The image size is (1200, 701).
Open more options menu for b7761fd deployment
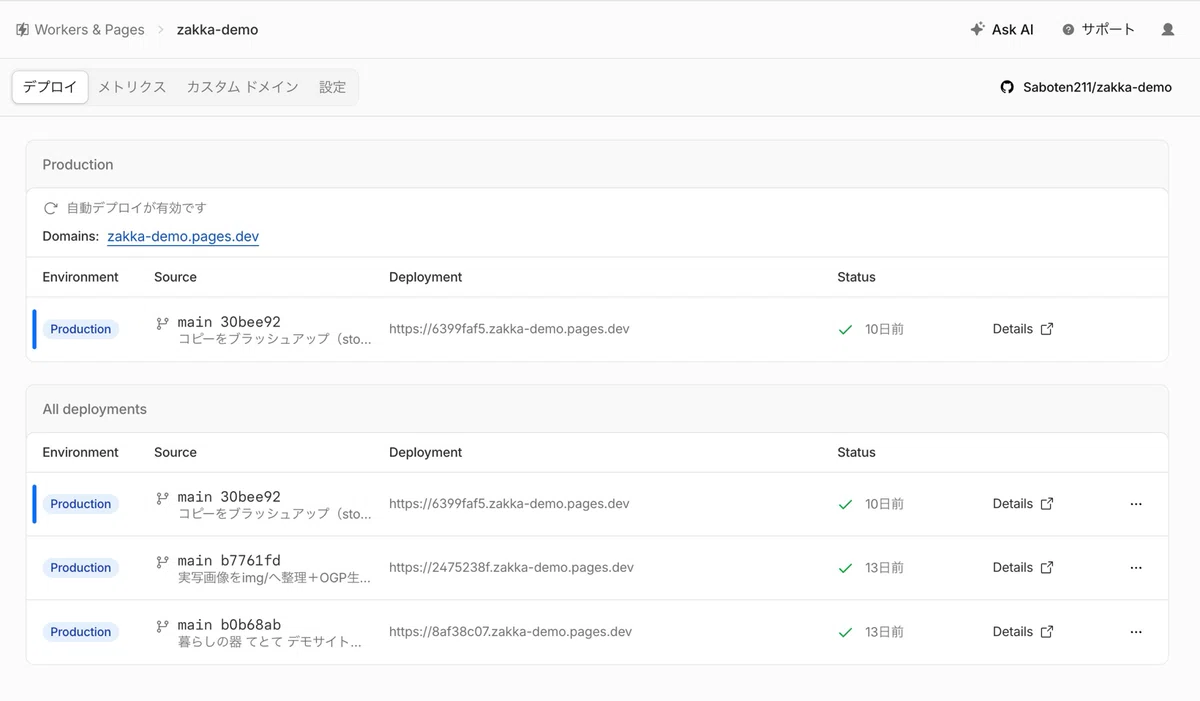(x=1136, y=568)
